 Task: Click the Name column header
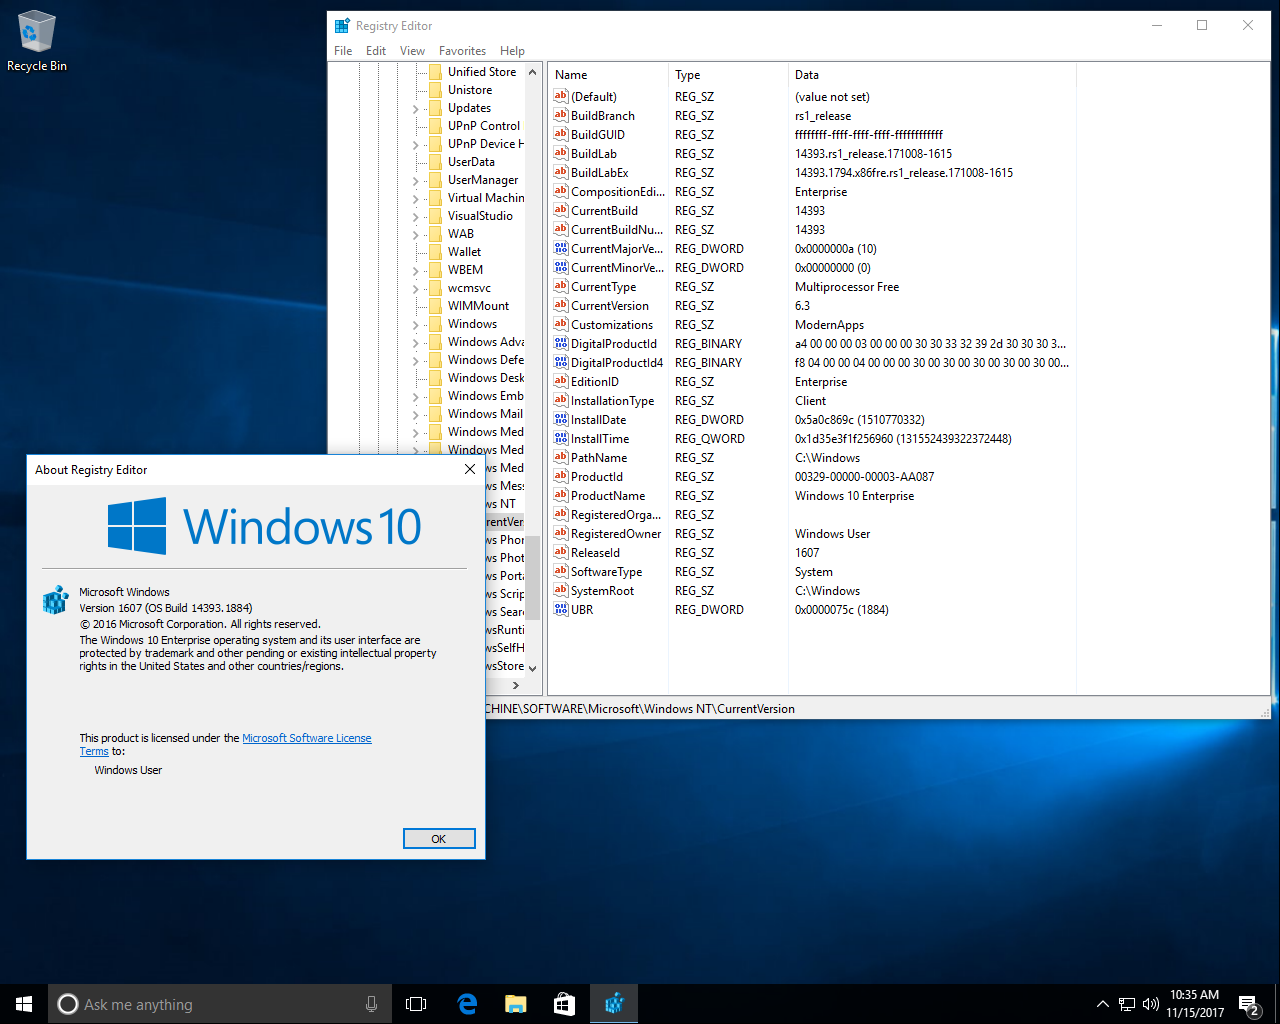[x=608, y=75]
